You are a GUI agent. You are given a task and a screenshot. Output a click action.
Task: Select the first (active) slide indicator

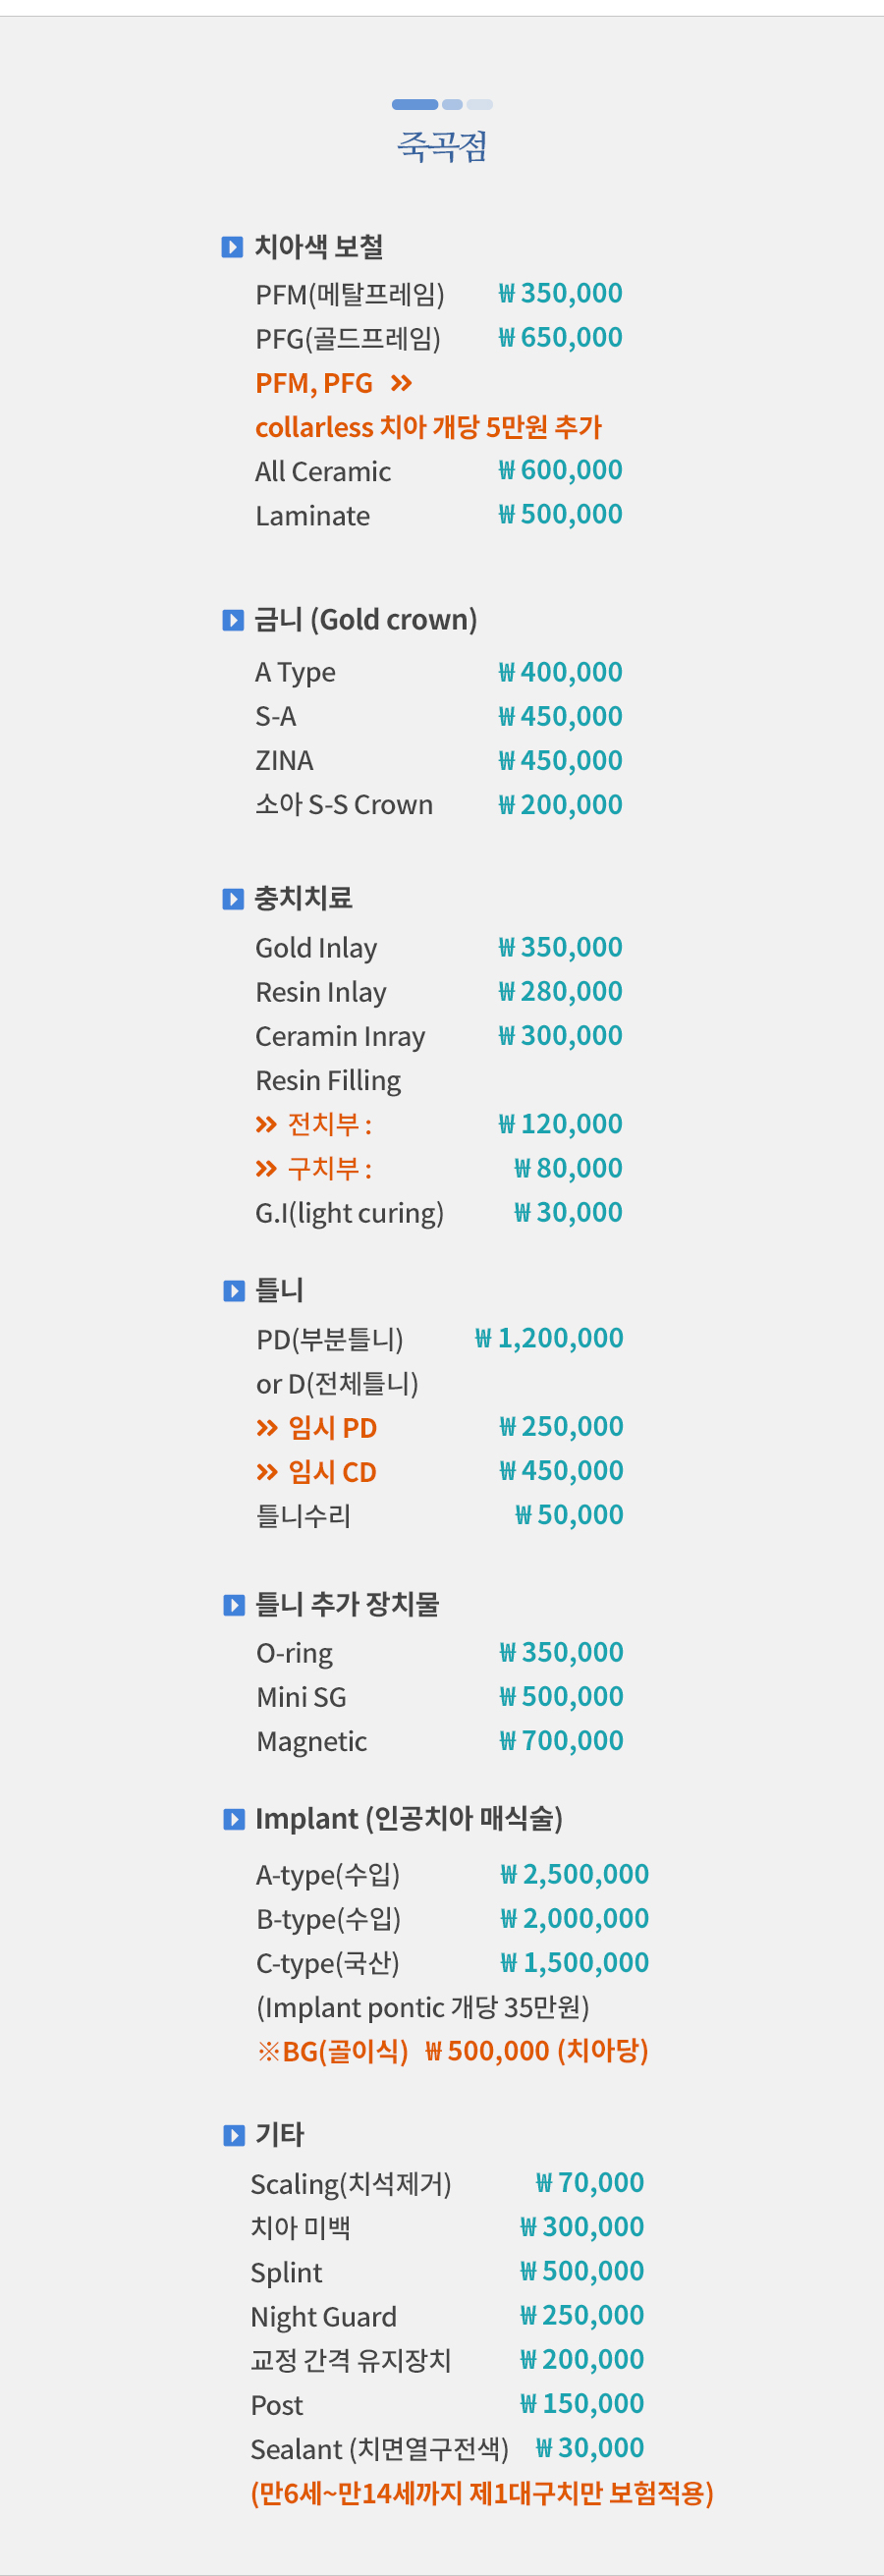415,105
